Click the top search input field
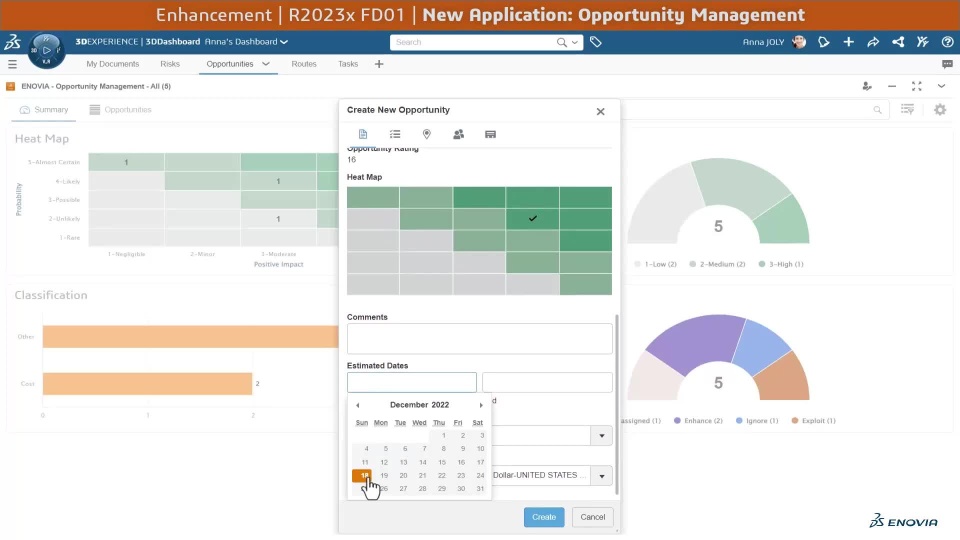This screenshot has width=960, height=540. (x=474, y=42)
